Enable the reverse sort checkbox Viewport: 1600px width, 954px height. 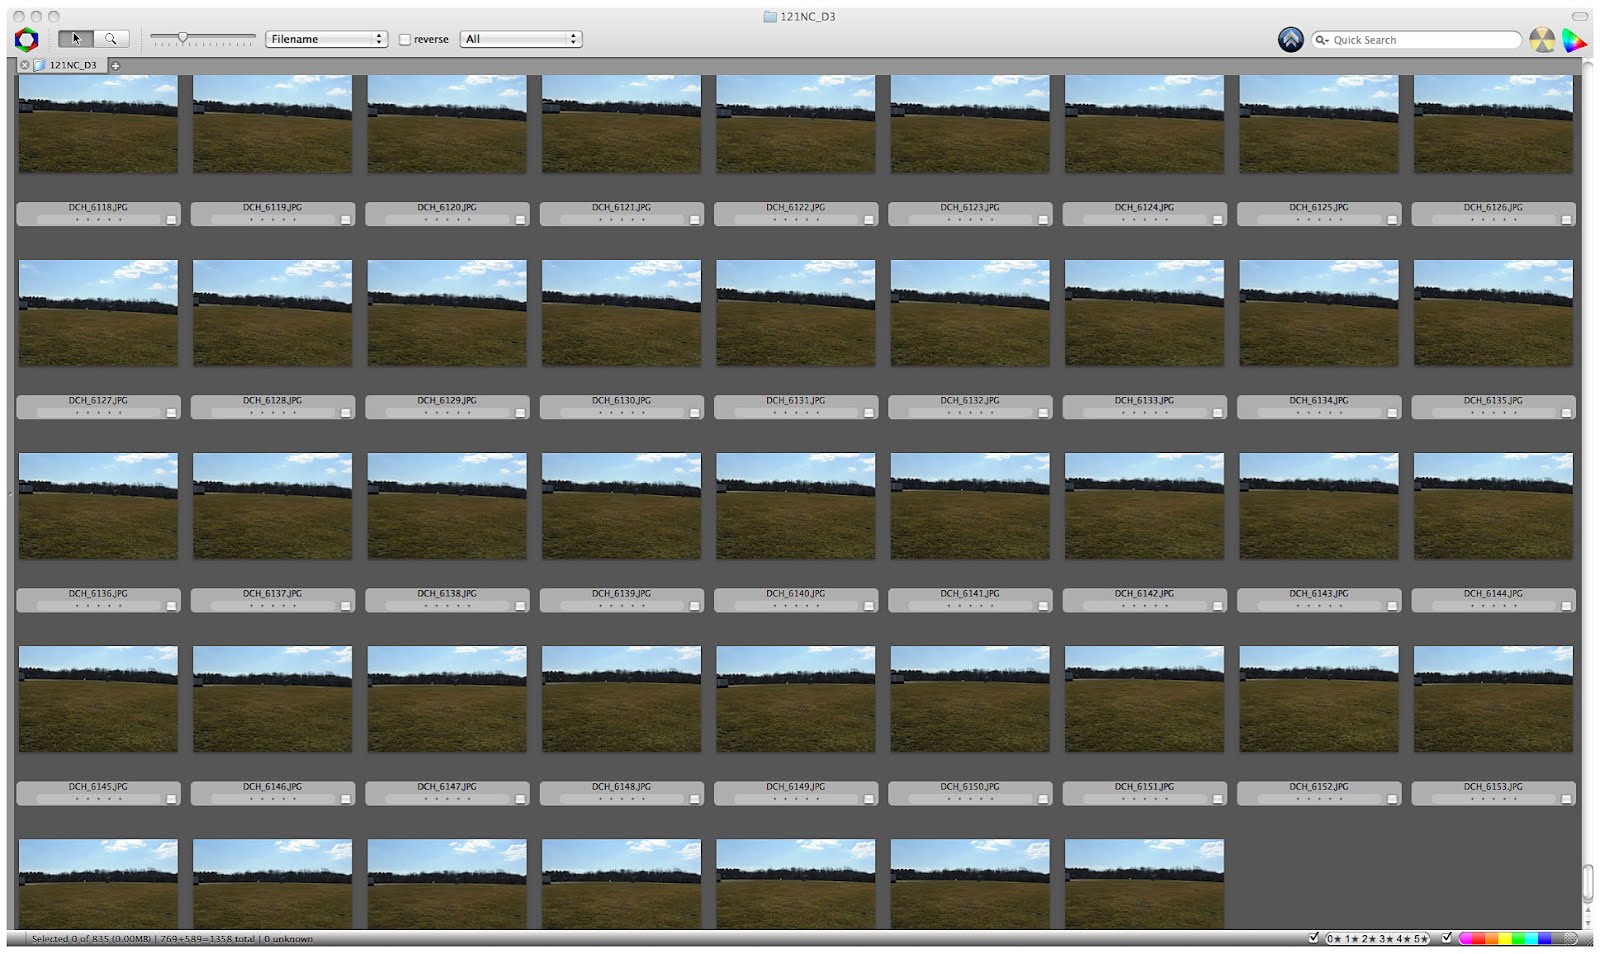click(x=405, y=40)
